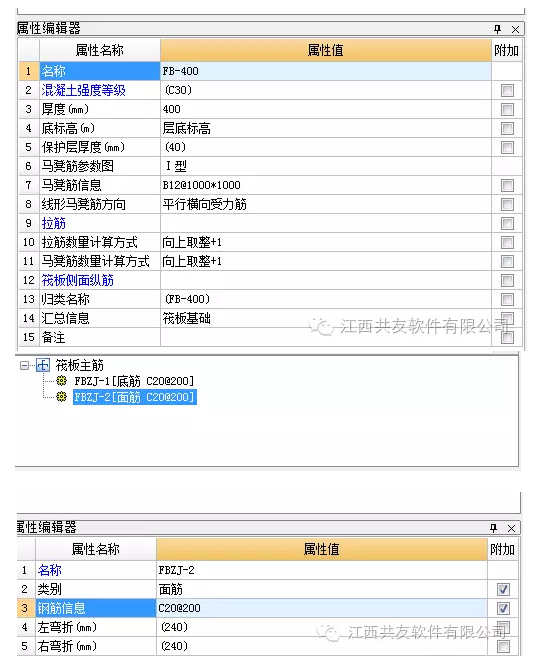This screenshot has height=660, width=537.
Task: Click the gear icon beside FBZJ-2
Action: 61,397
